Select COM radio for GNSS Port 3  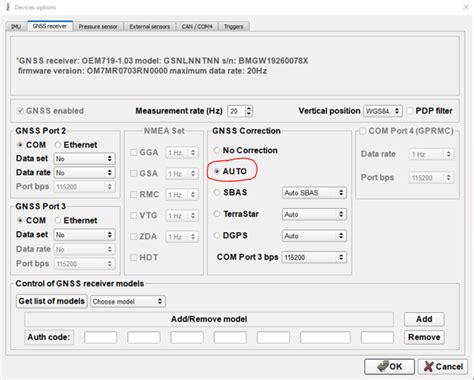pyautogui.click(x=20, y=220)
